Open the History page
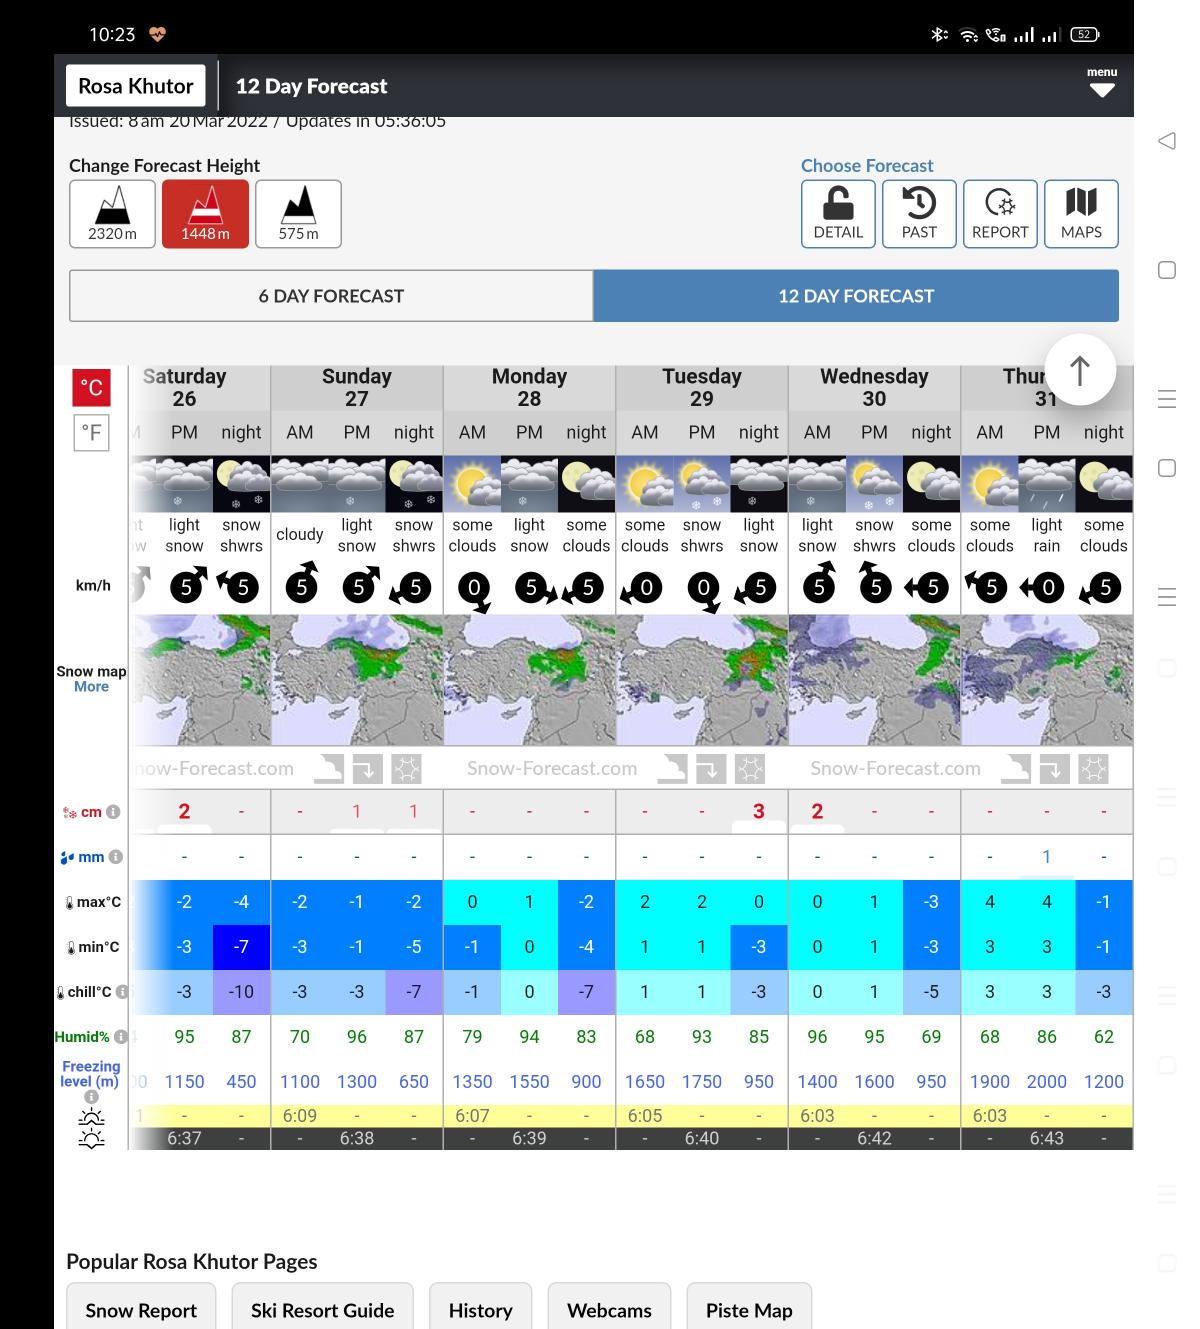This screenshot has height=1329, width=1200. [480, 1310]
